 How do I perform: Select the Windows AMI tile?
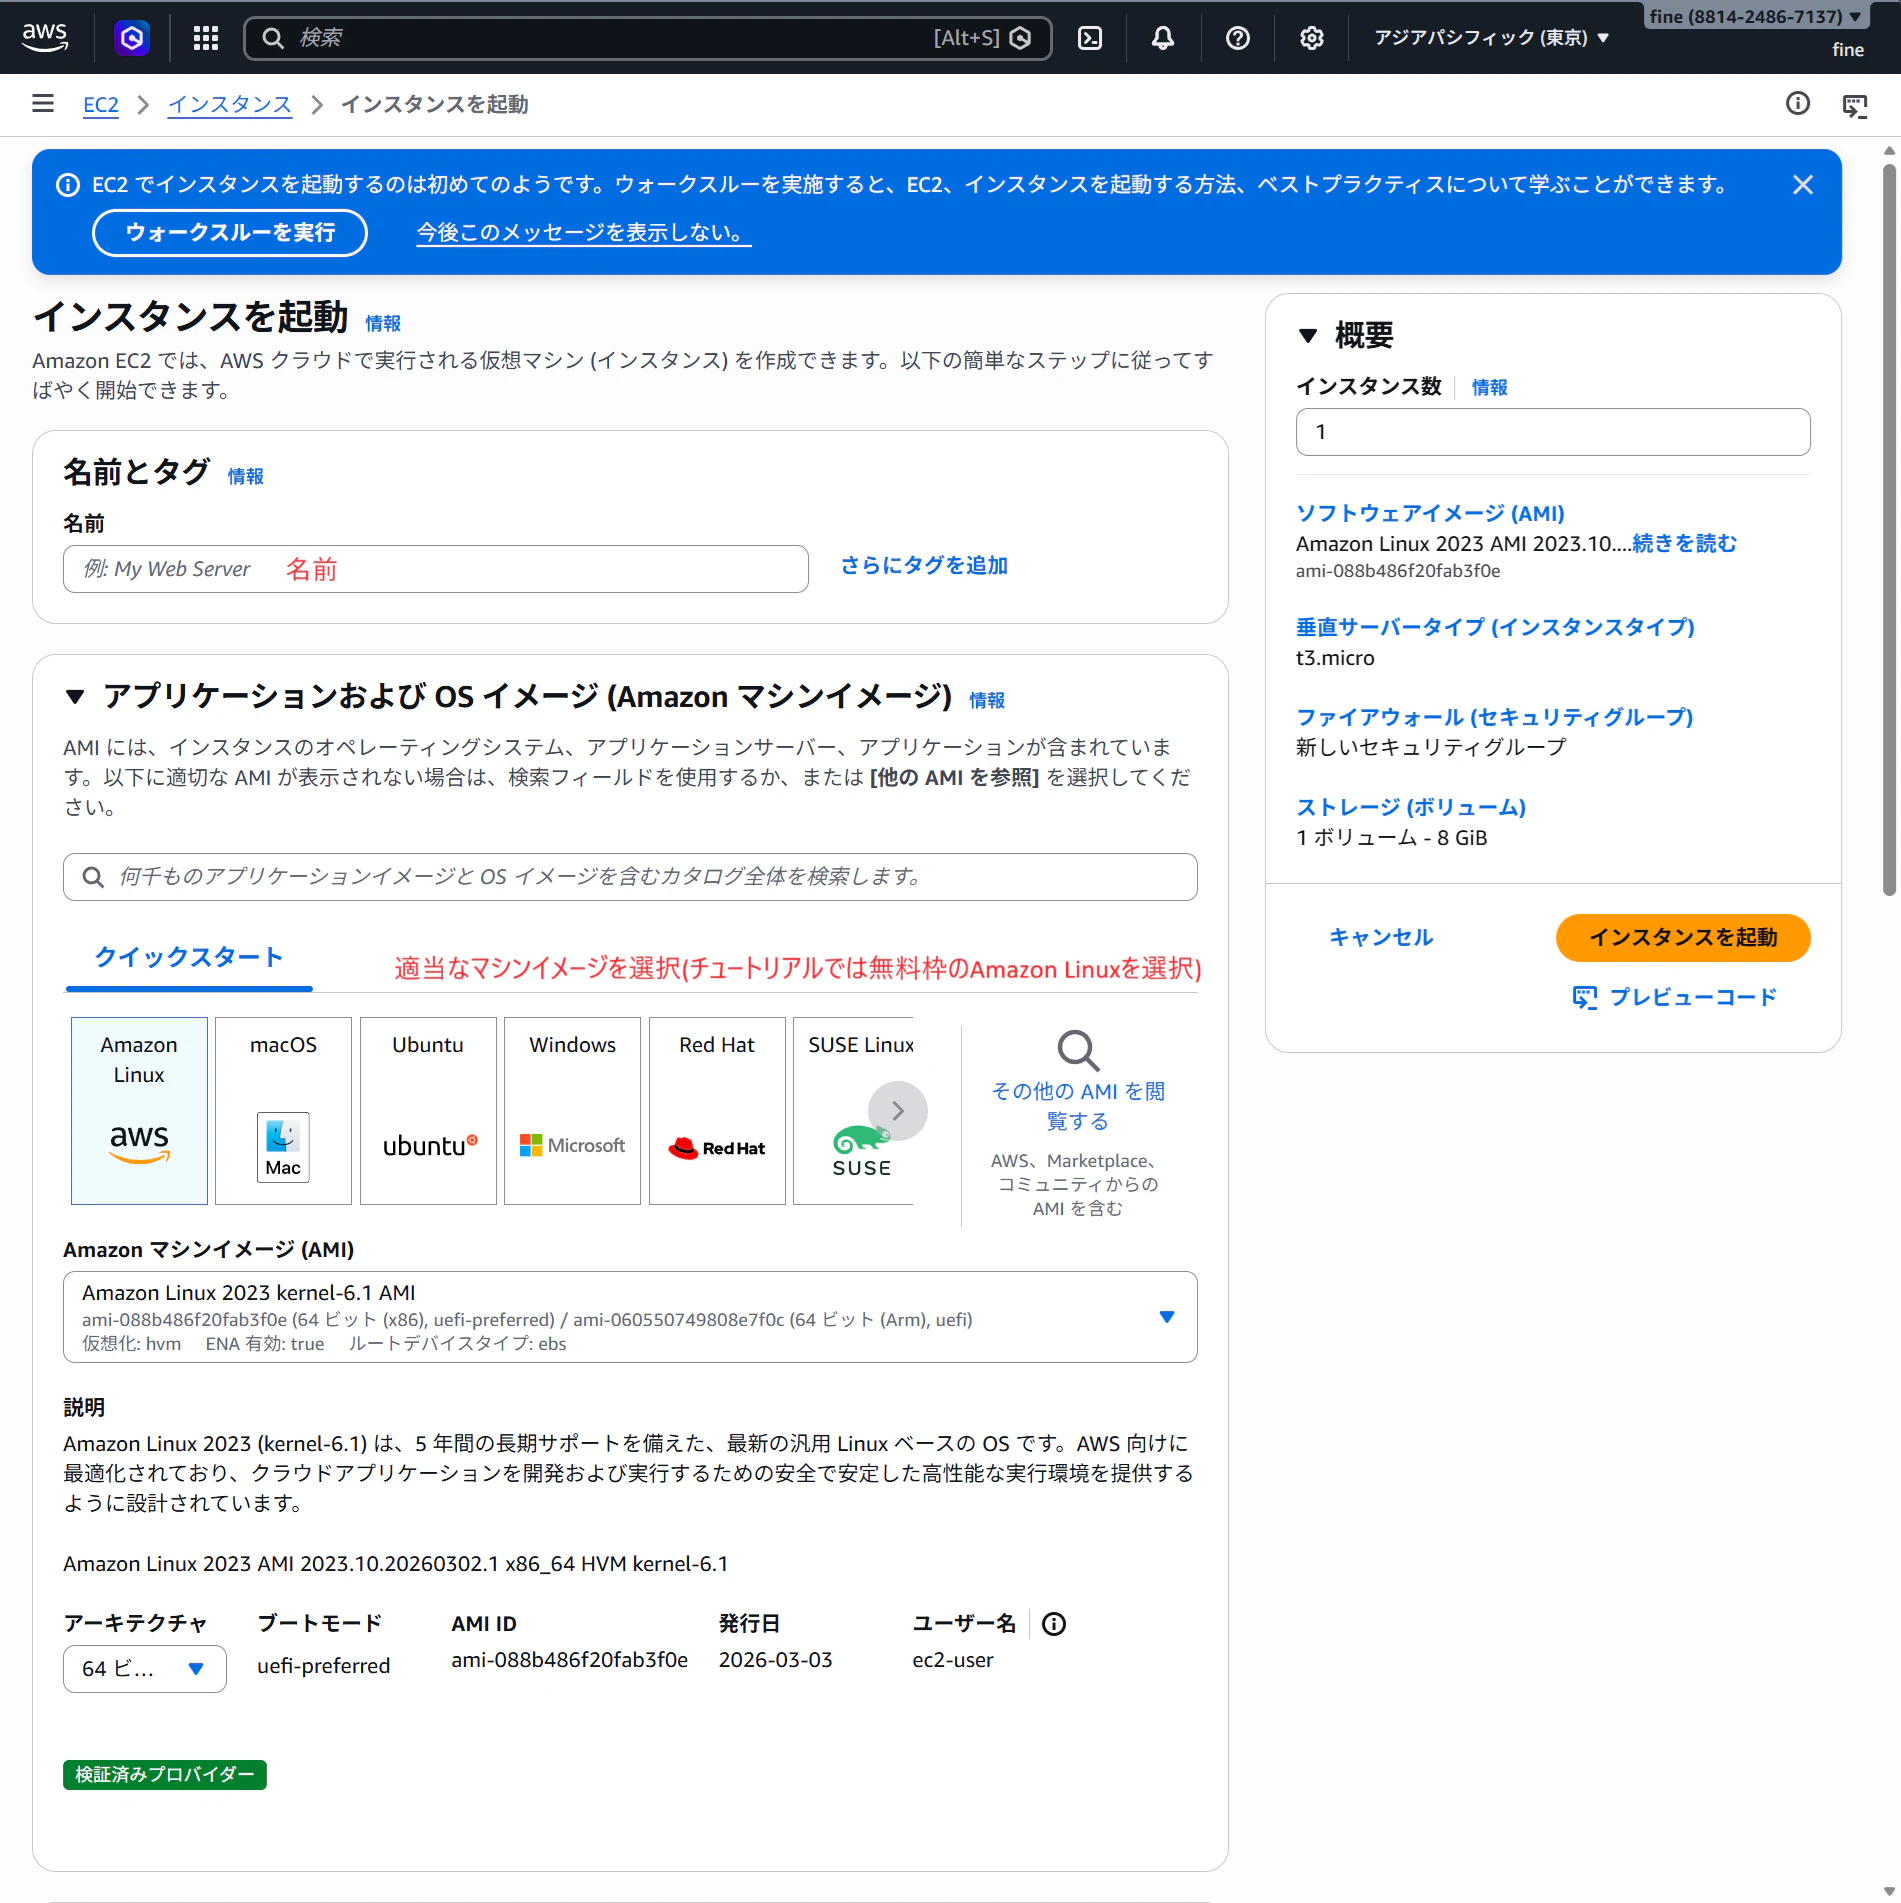[572, 1111]
